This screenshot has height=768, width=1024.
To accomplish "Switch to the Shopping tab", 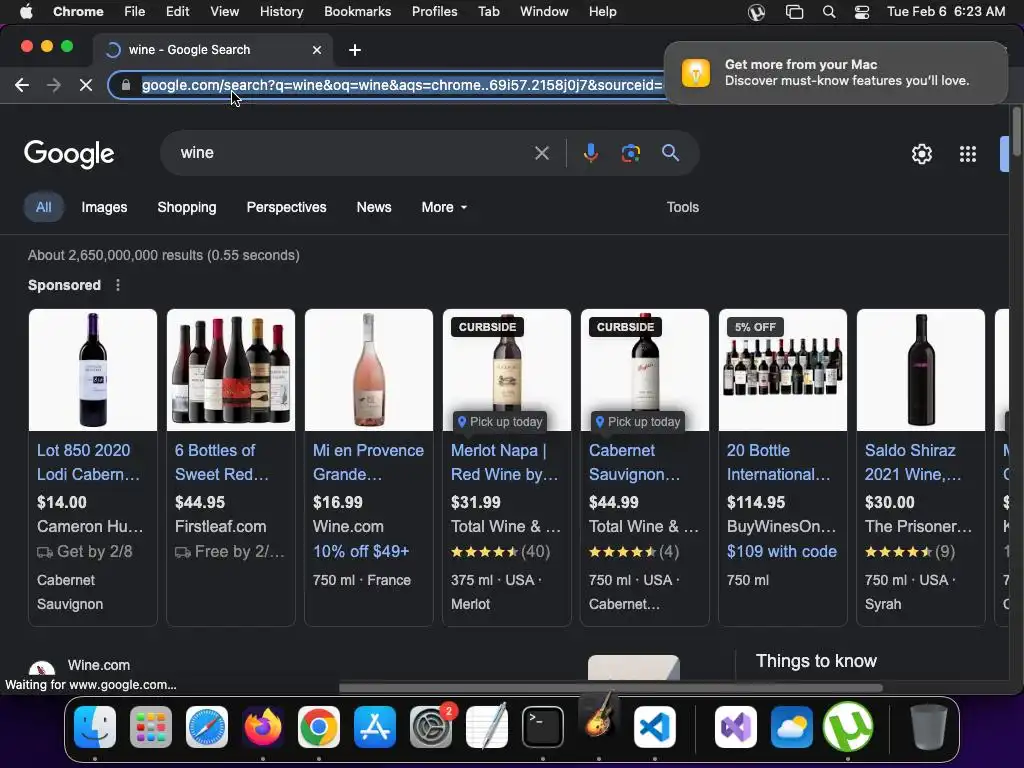I will click(x=187, y=207).
